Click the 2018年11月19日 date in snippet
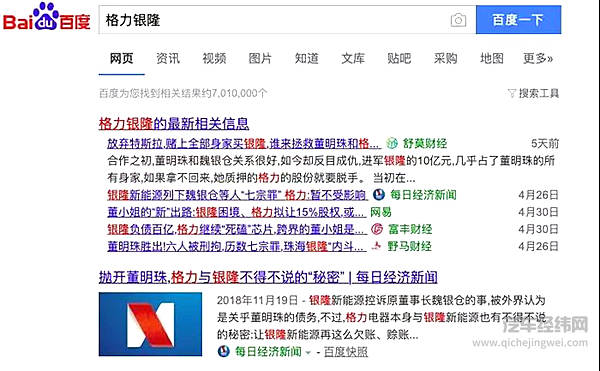This screenshot has height=371, width=600. point(257,300)
